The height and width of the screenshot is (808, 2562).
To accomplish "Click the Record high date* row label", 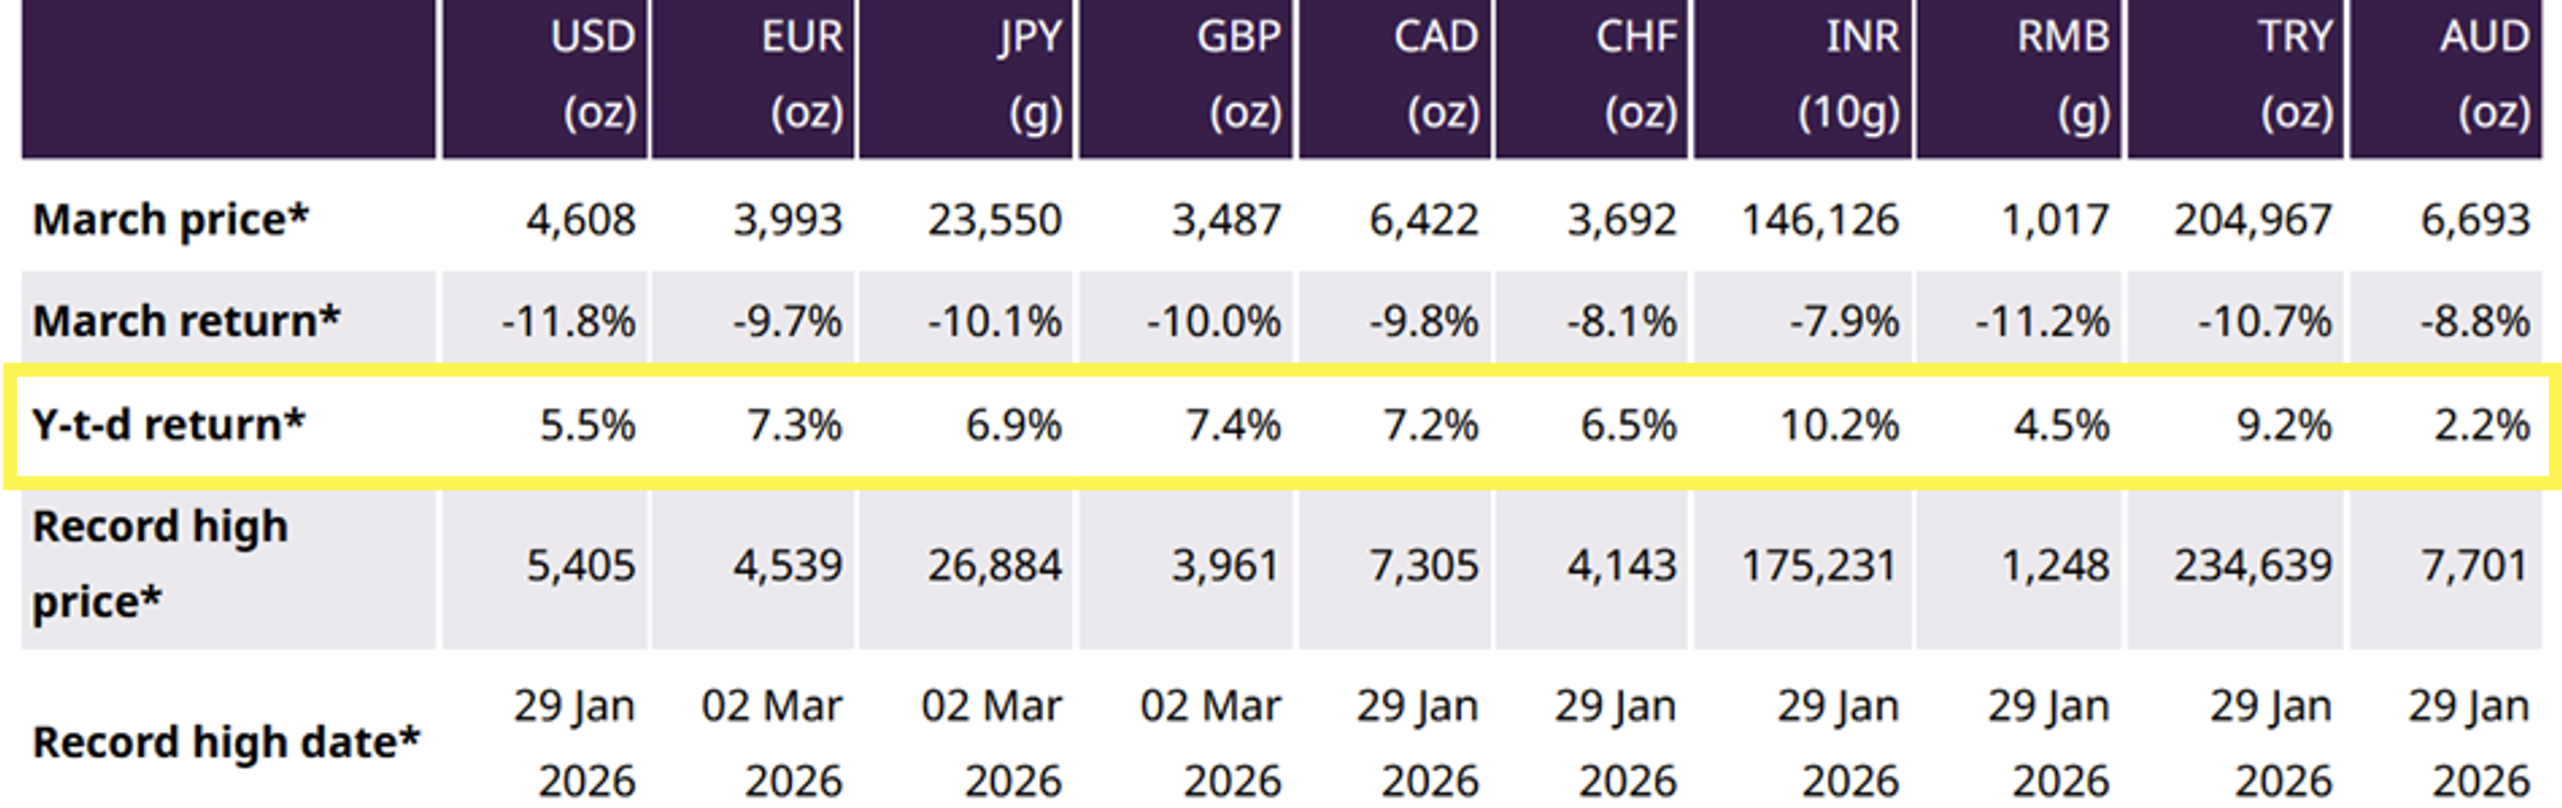I will [226, 742].
